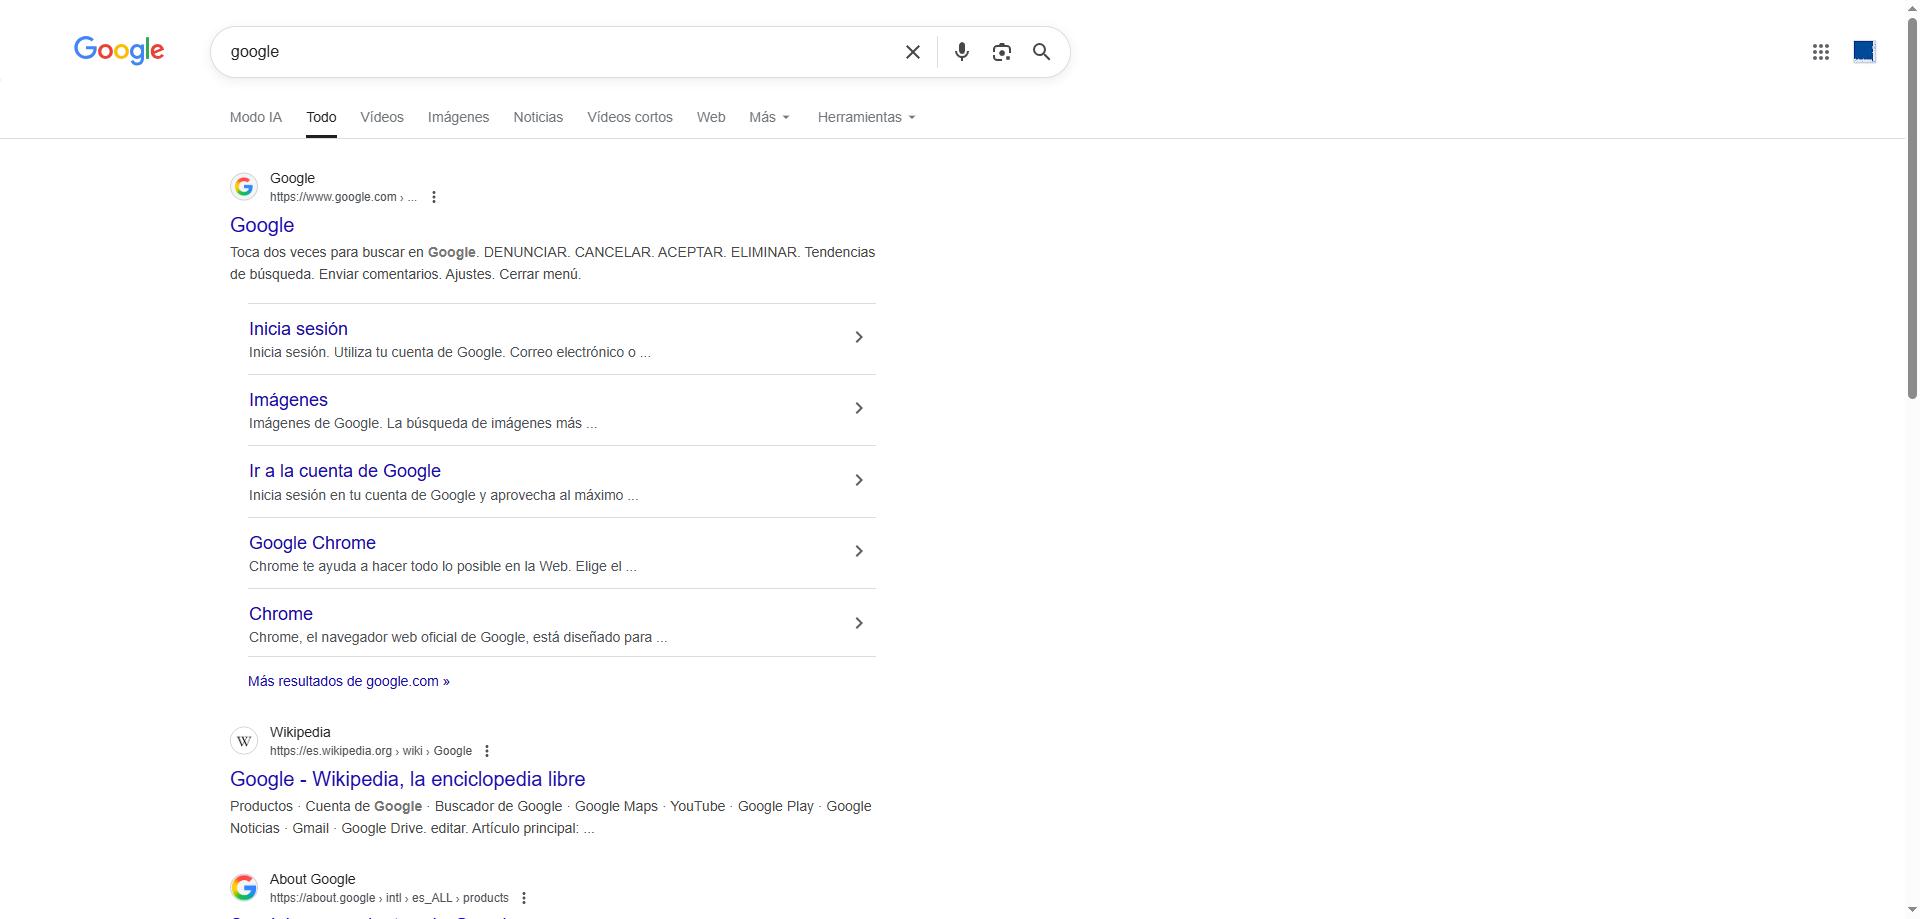The height and width of the screenshot is (919, 1920).
Task: Expand the Más dropdown
Action: (769, 117)
